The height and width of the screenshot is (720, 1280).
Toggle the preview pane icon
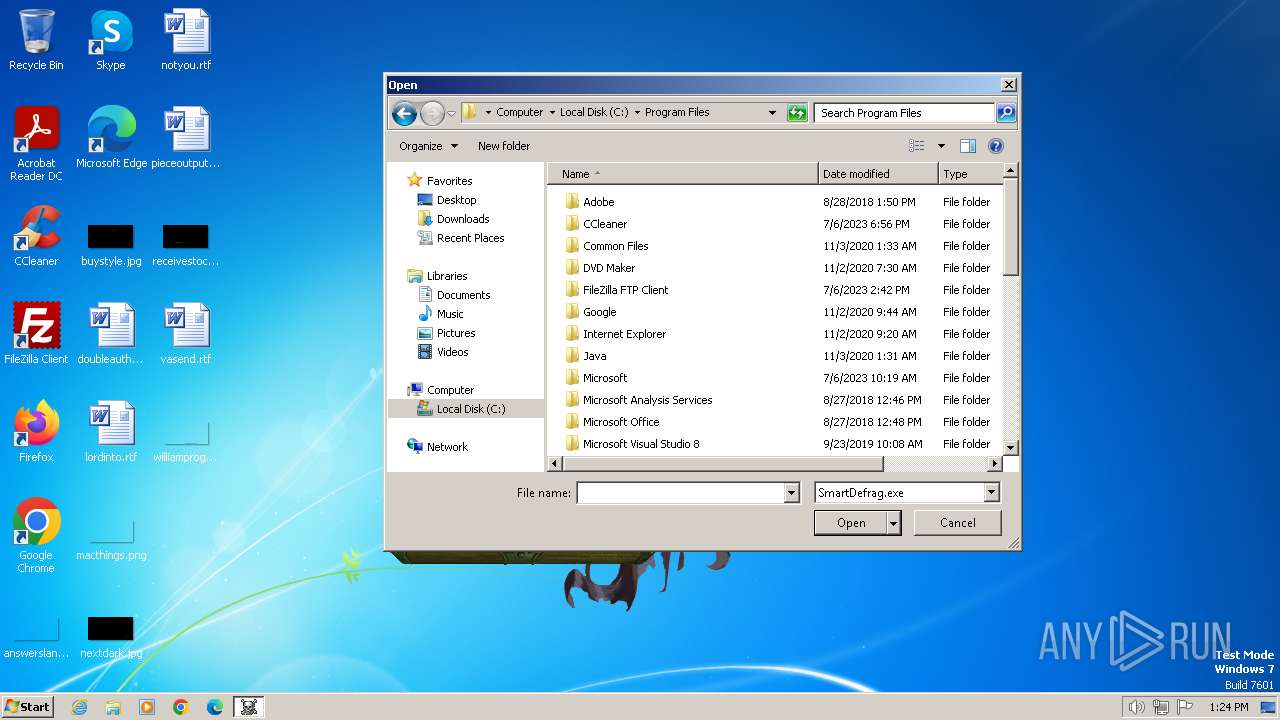[967, 146]
